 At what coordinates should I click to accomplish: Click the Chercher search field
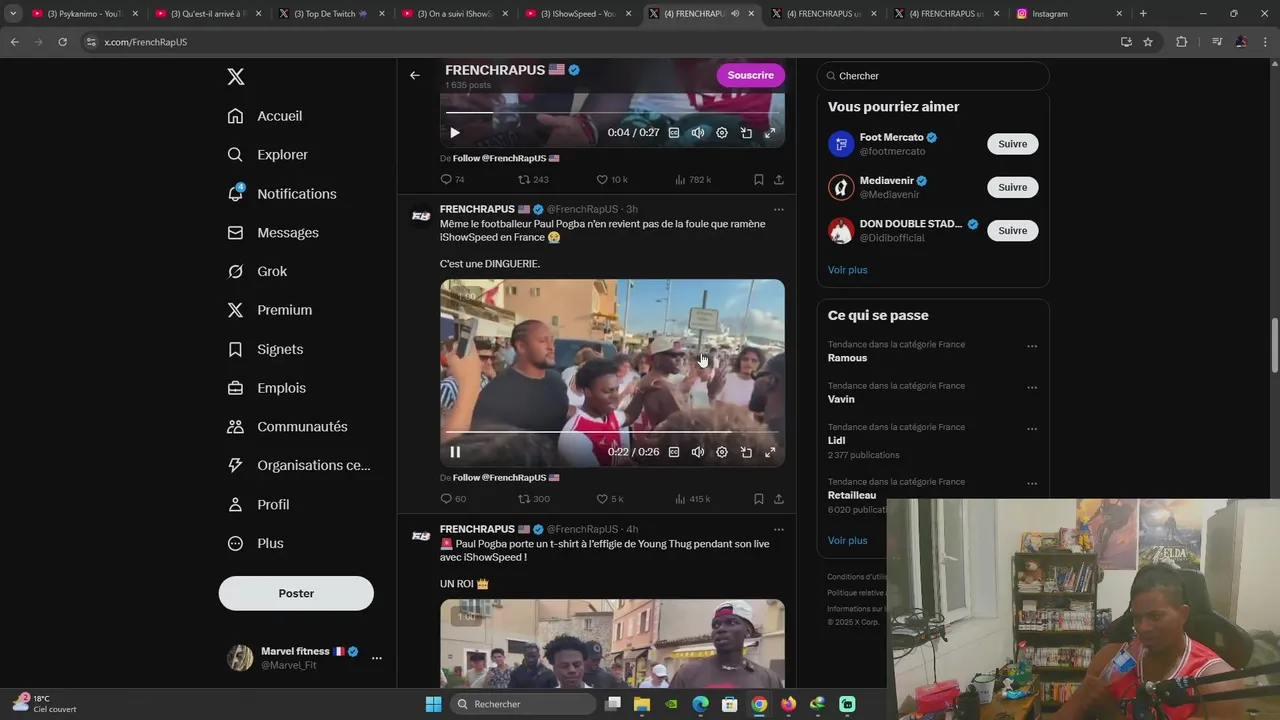tap(933, 76)
